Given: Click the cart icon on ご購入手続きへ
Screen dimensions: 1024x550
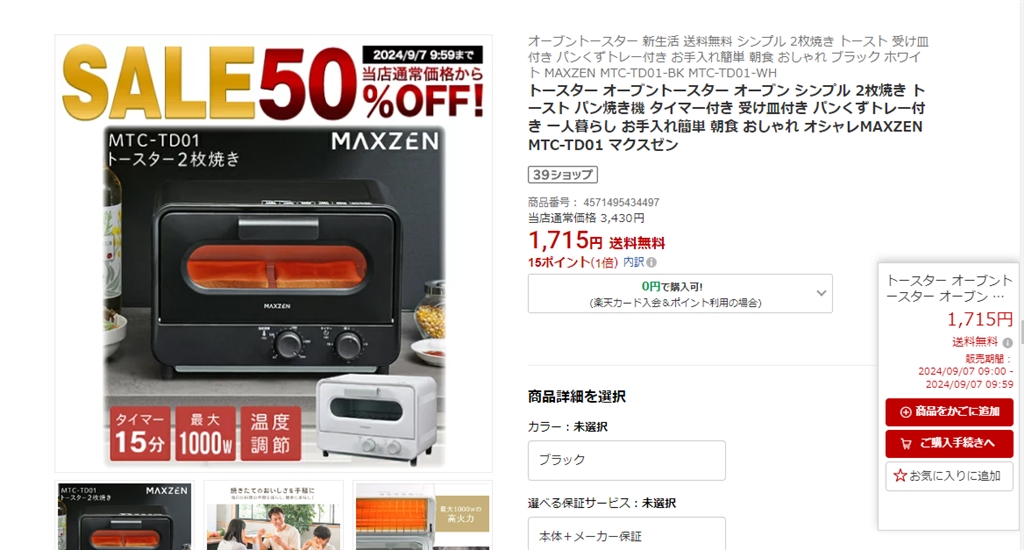Looking at the screenshot, I should pyautogui.click(x=906, y=444).
